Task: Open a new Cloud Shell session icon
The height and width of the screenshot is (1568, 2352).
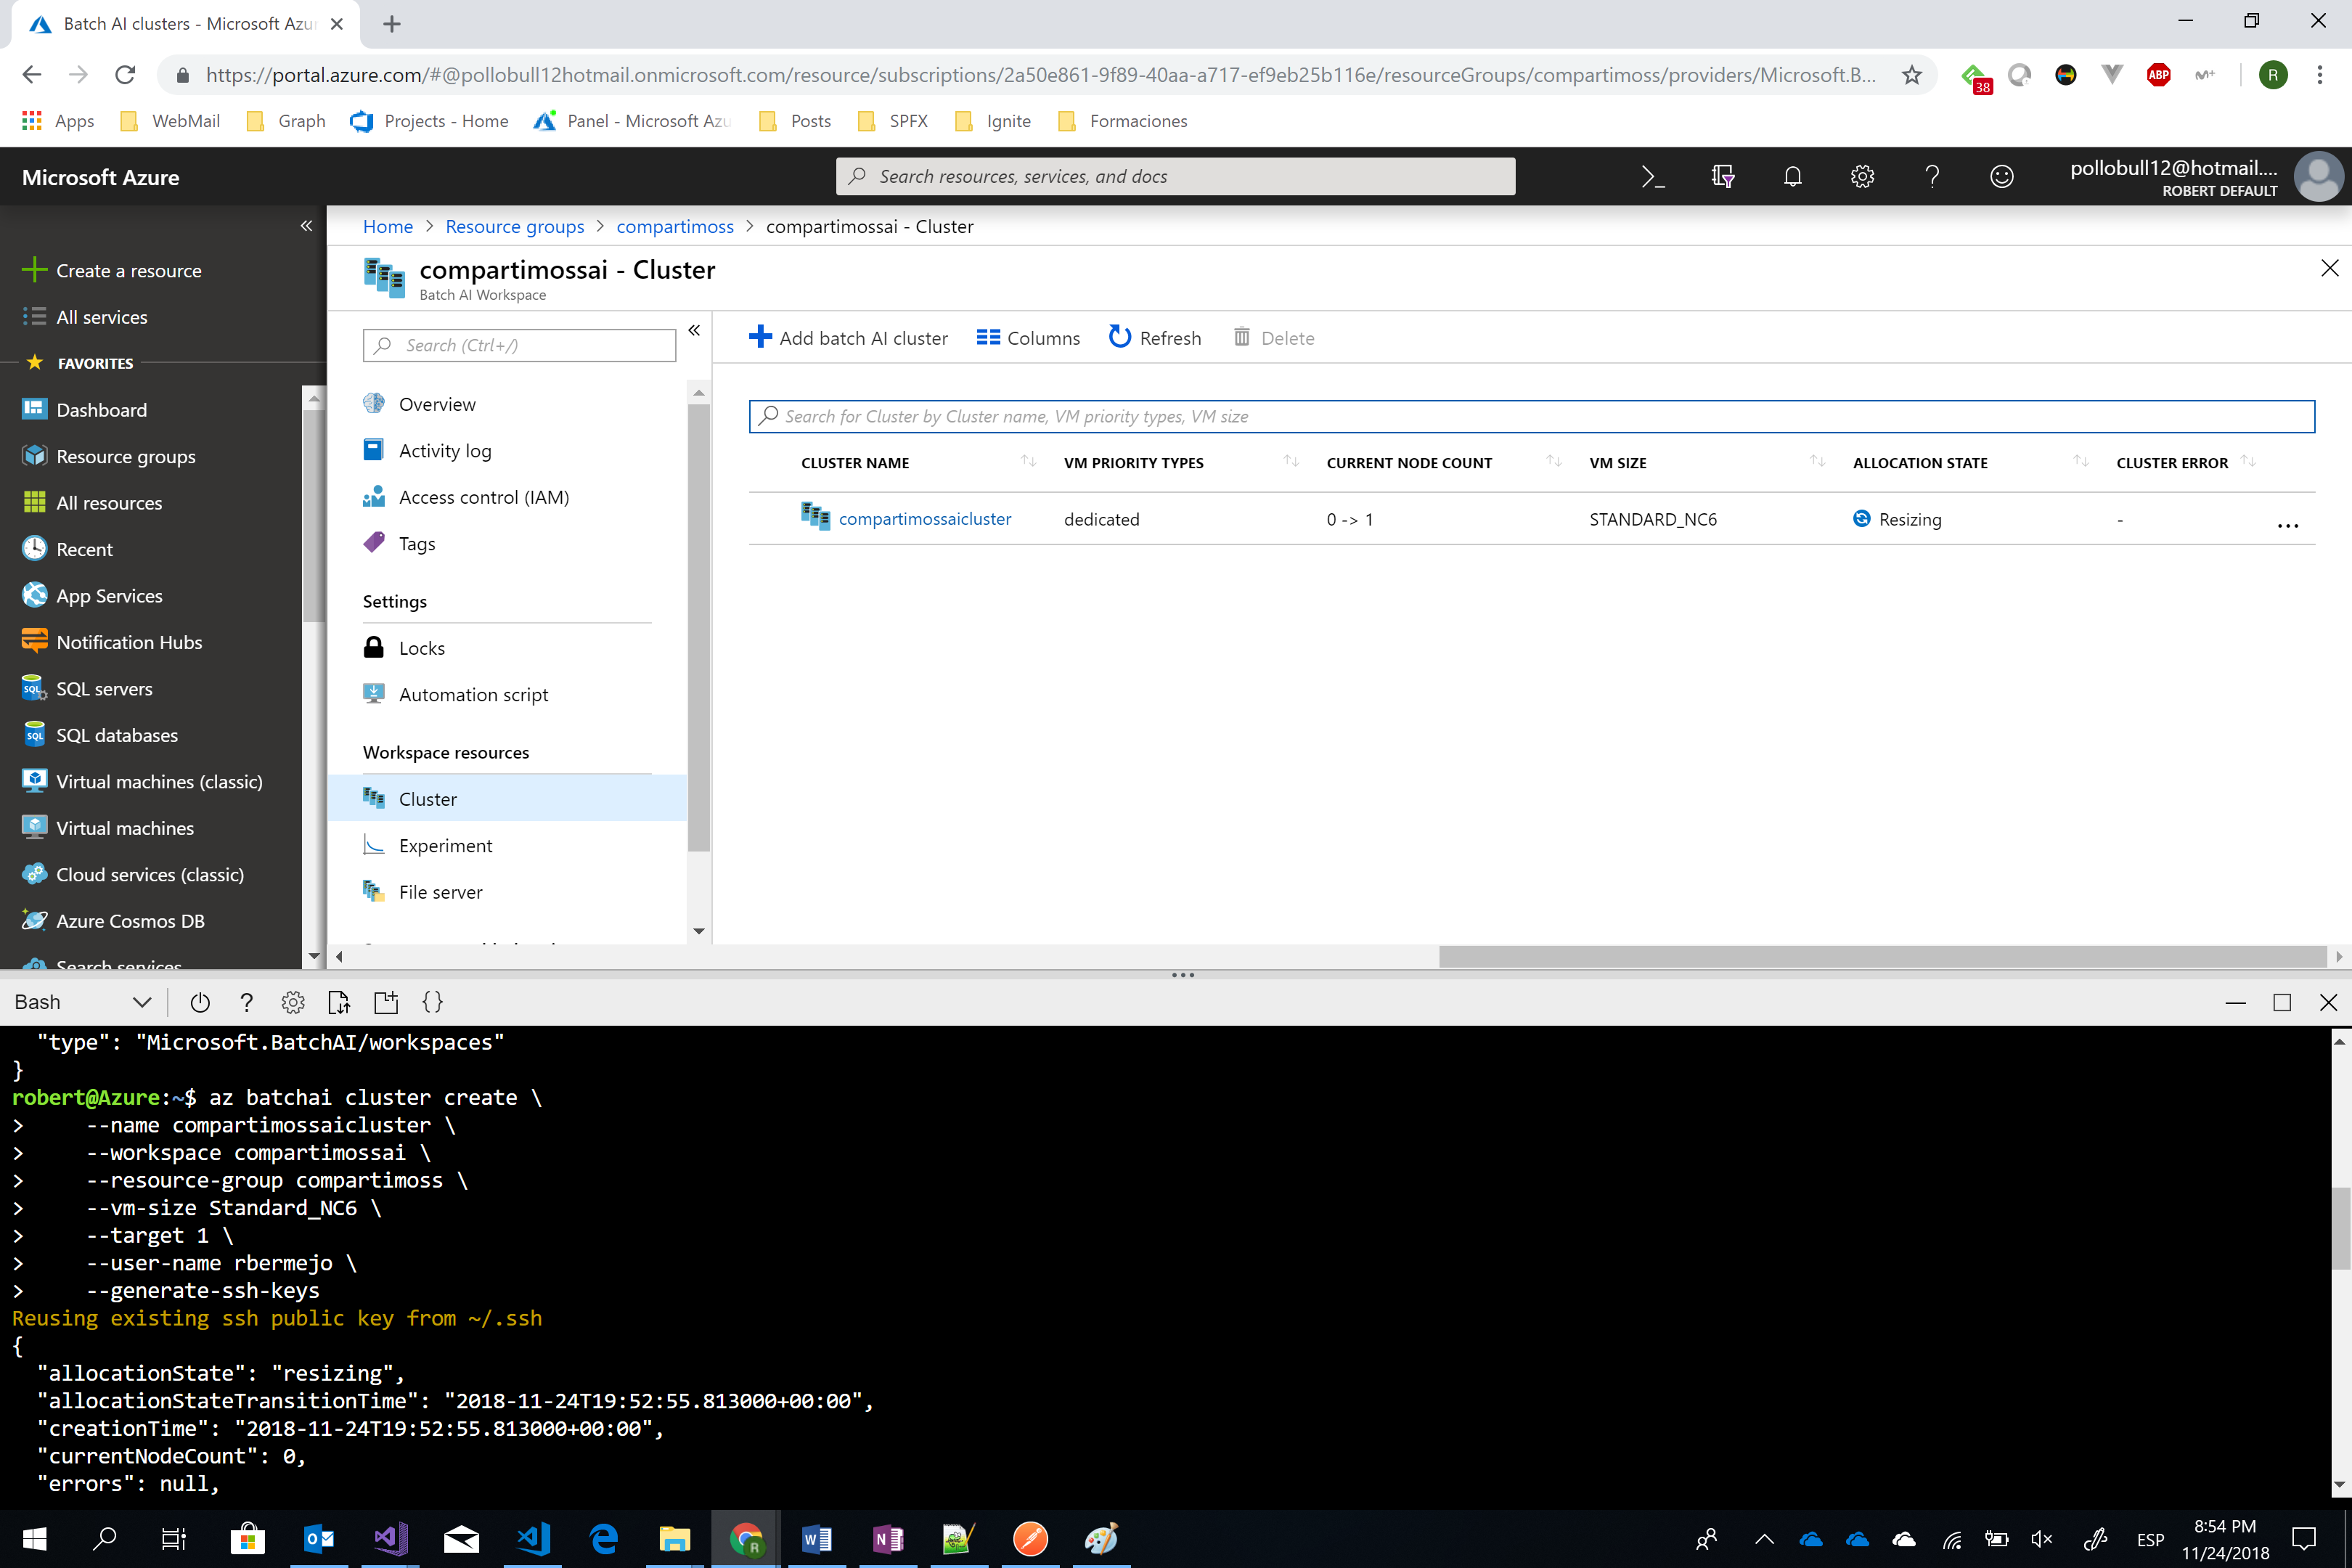Action: click(x=386, y=1002)
